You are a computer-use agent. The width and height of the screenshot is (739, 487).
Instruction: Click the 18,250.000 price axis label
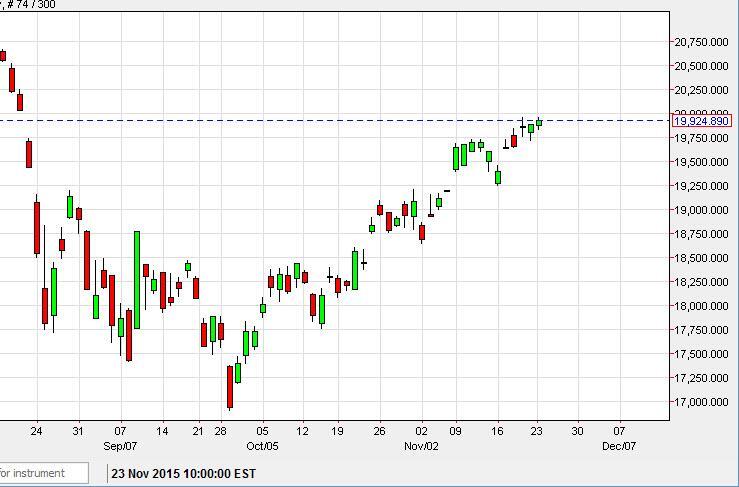pyautogui.click(x=700, y=282)
